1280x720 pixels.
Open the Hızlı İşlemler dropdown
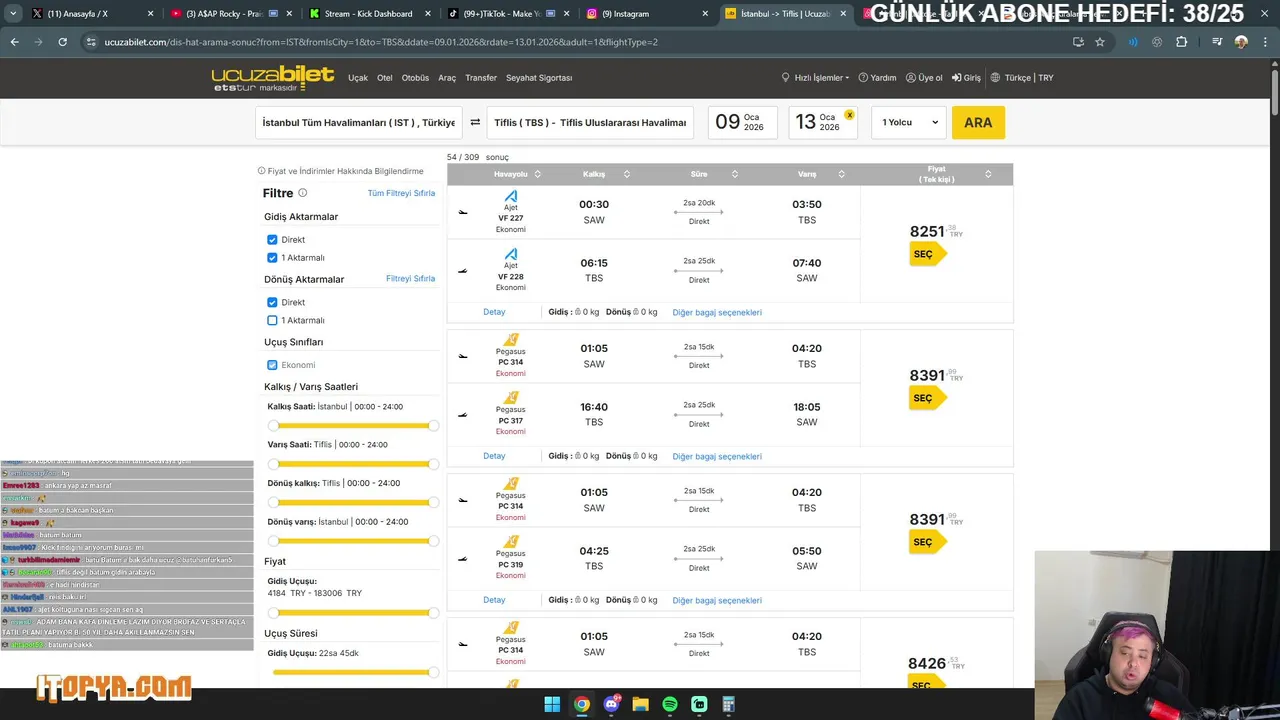(815, 78)
